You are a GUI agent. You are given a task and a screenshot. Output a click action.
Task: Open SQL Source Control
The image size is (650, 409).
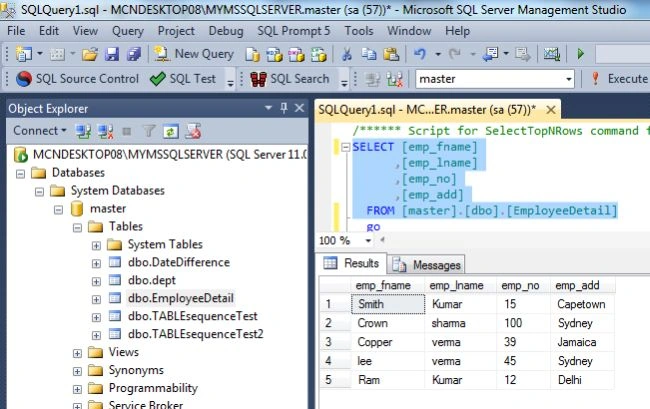77,79
